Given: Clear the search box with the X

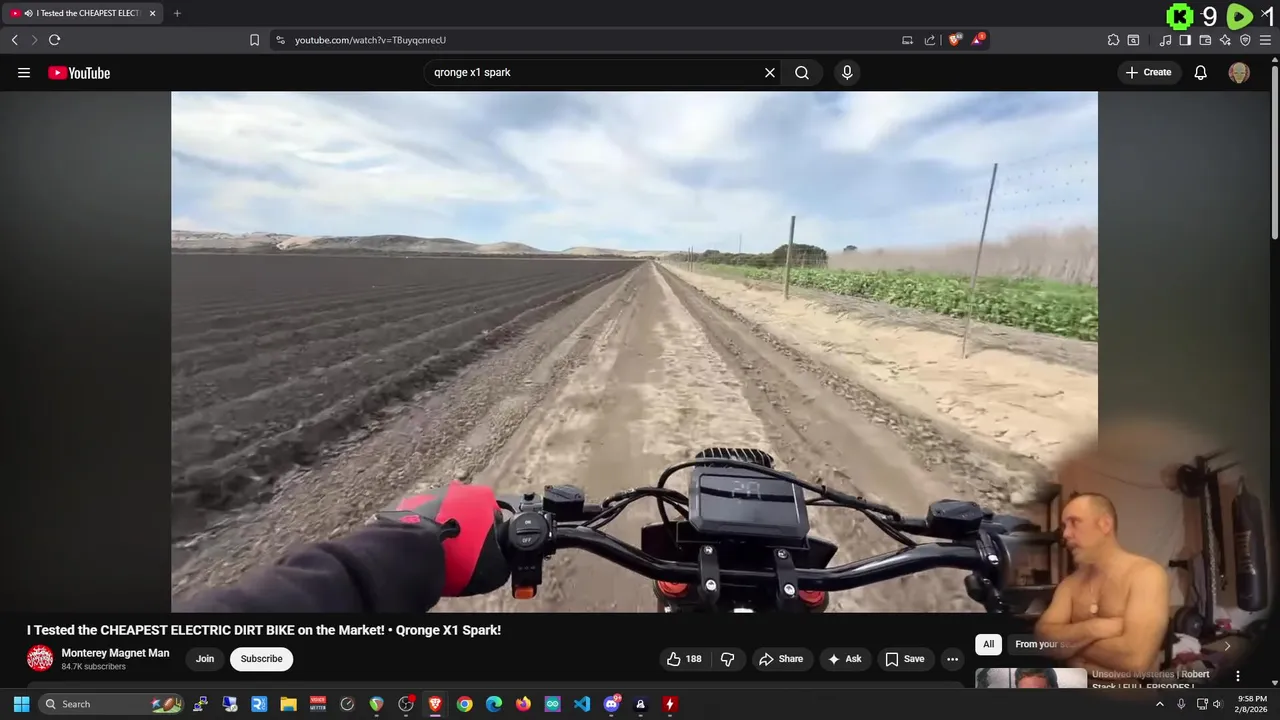Looking at the screenshot, I should click(770, 73).
